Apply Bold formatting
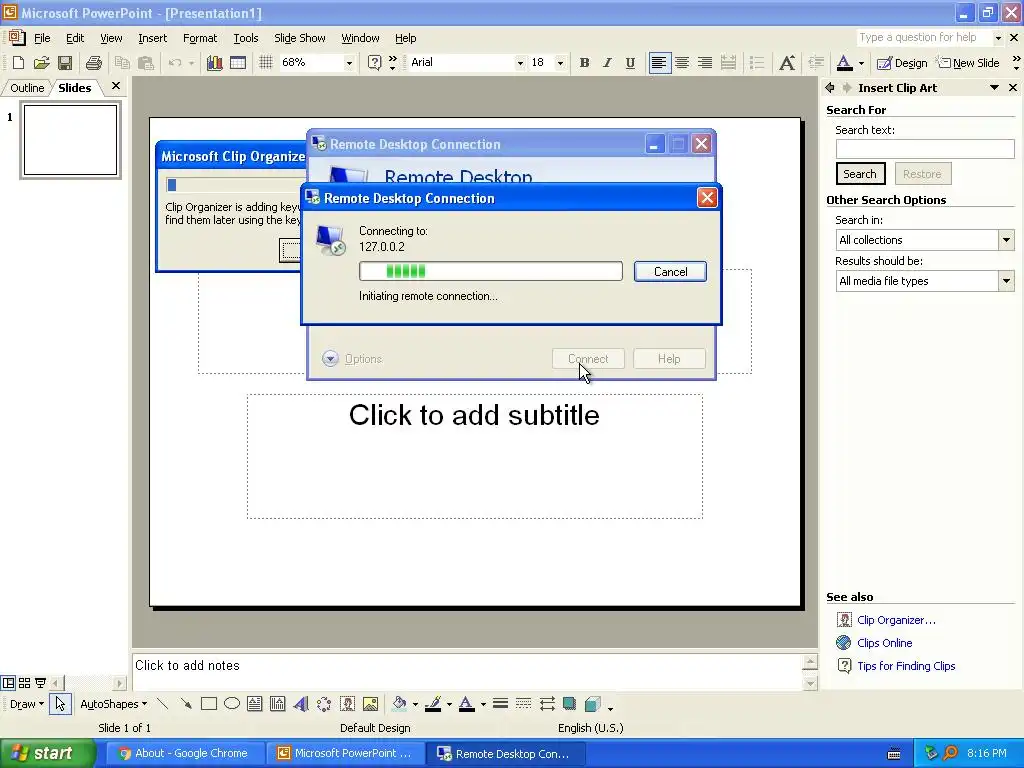Viewport: 1024px width, 768px height. 584,63
